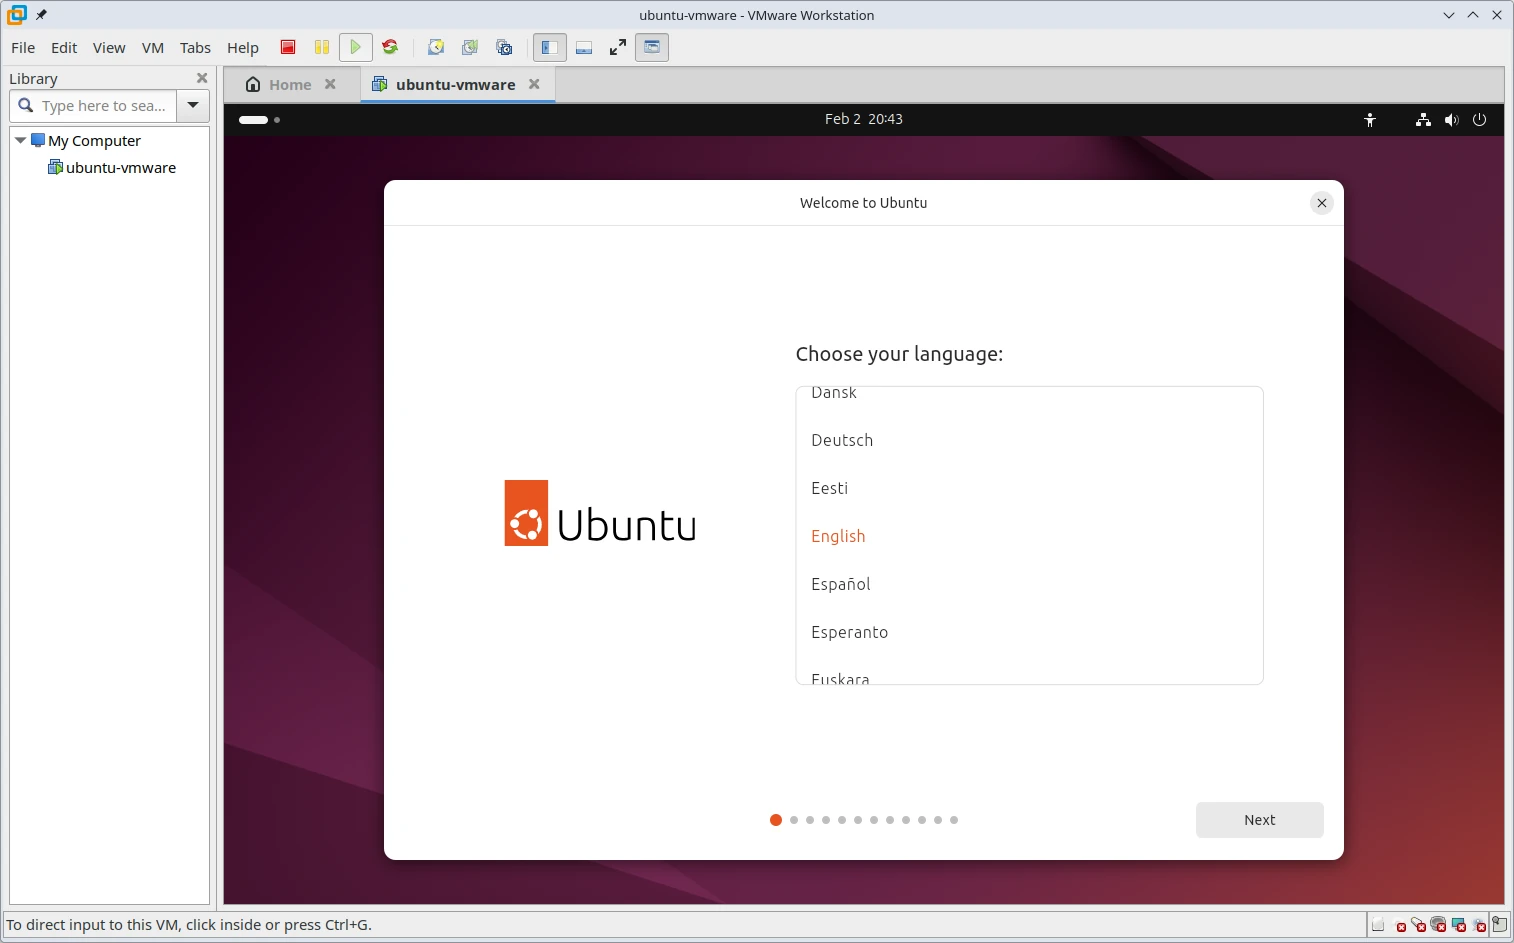
Task: Enter full screen mode
Action: click(x=618, y=47)
